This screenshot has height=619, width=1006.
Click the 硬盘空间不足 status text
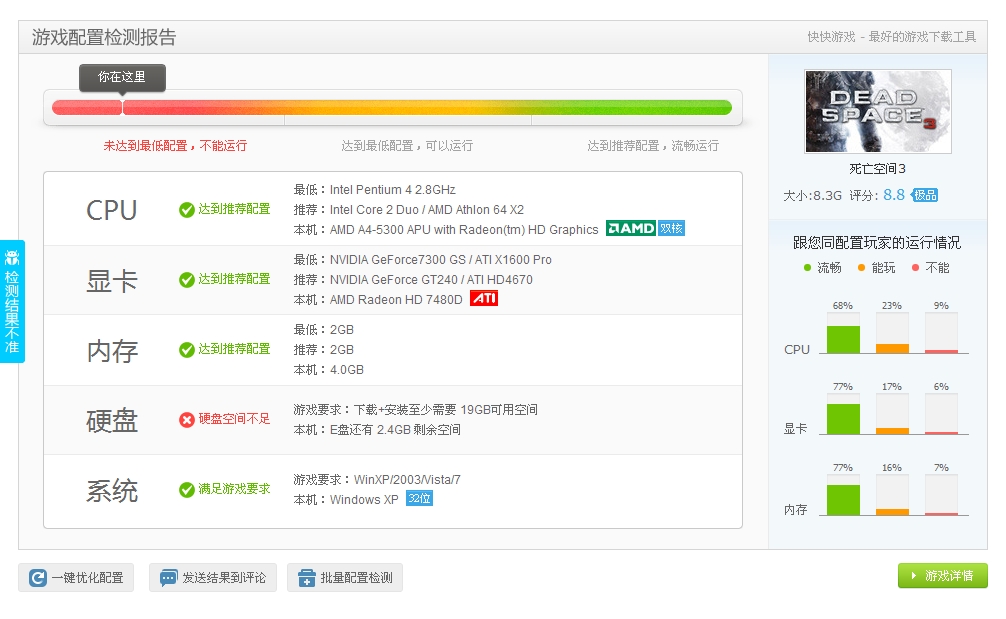(234, 419)
